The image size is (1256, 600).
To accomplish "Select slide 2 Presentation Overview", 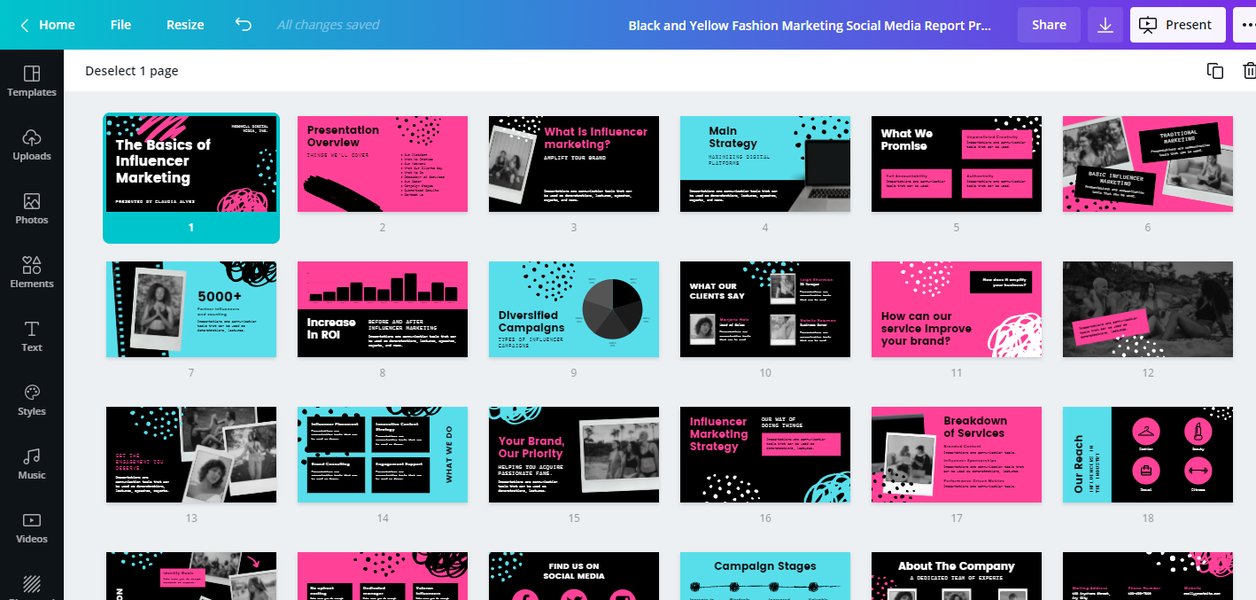I will pyautogui.click(x=382, y=164).
